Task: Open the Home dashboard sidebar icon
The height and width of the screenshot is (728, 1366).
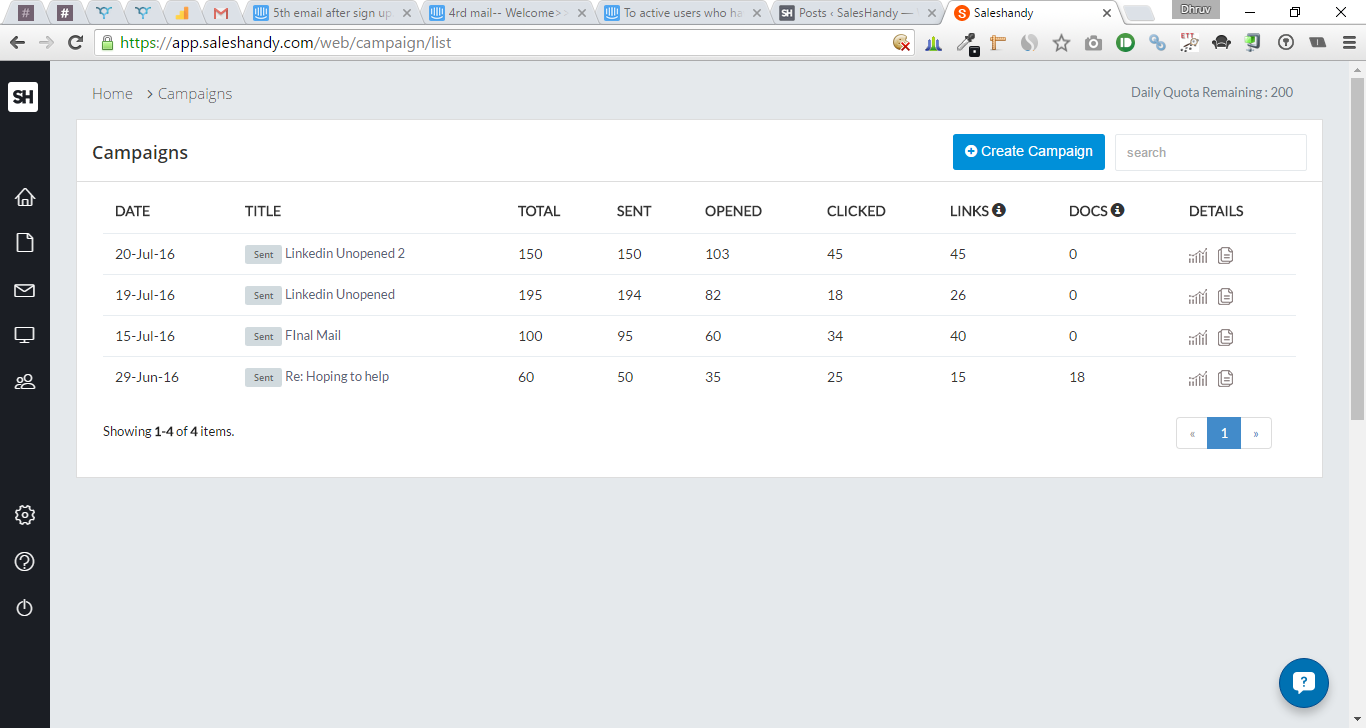Action: (x=25, y=197)
